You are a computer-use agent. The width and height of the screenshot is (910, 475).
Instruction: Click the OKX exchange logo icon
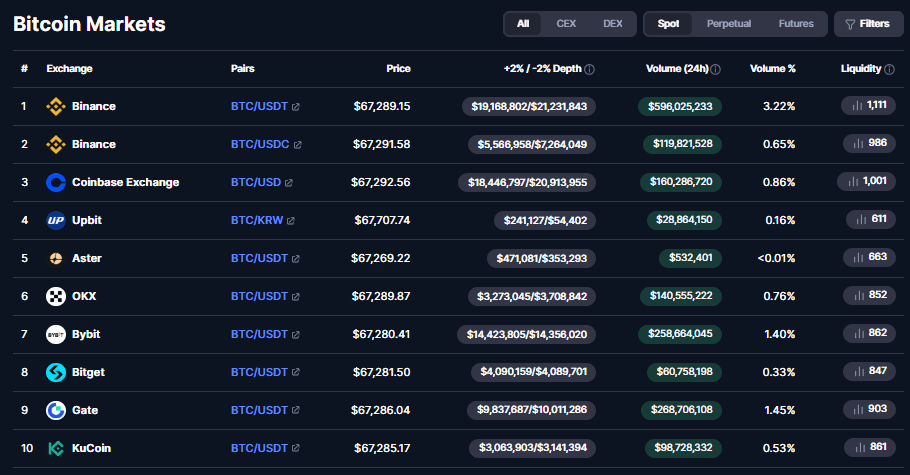click(x=56, y=296)
